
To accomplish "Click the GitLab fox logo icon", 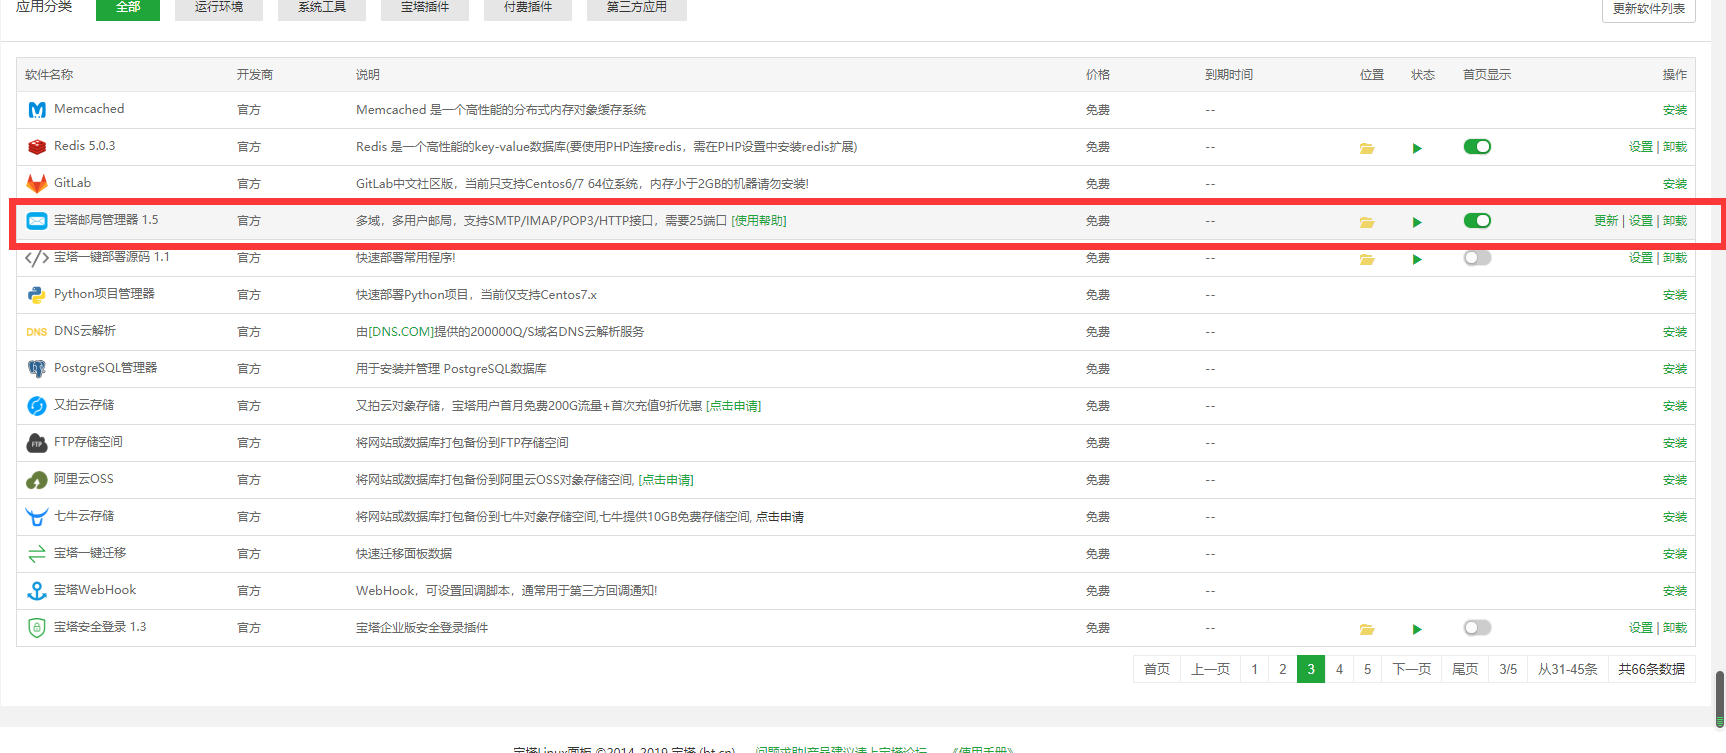I will point(37,184).
